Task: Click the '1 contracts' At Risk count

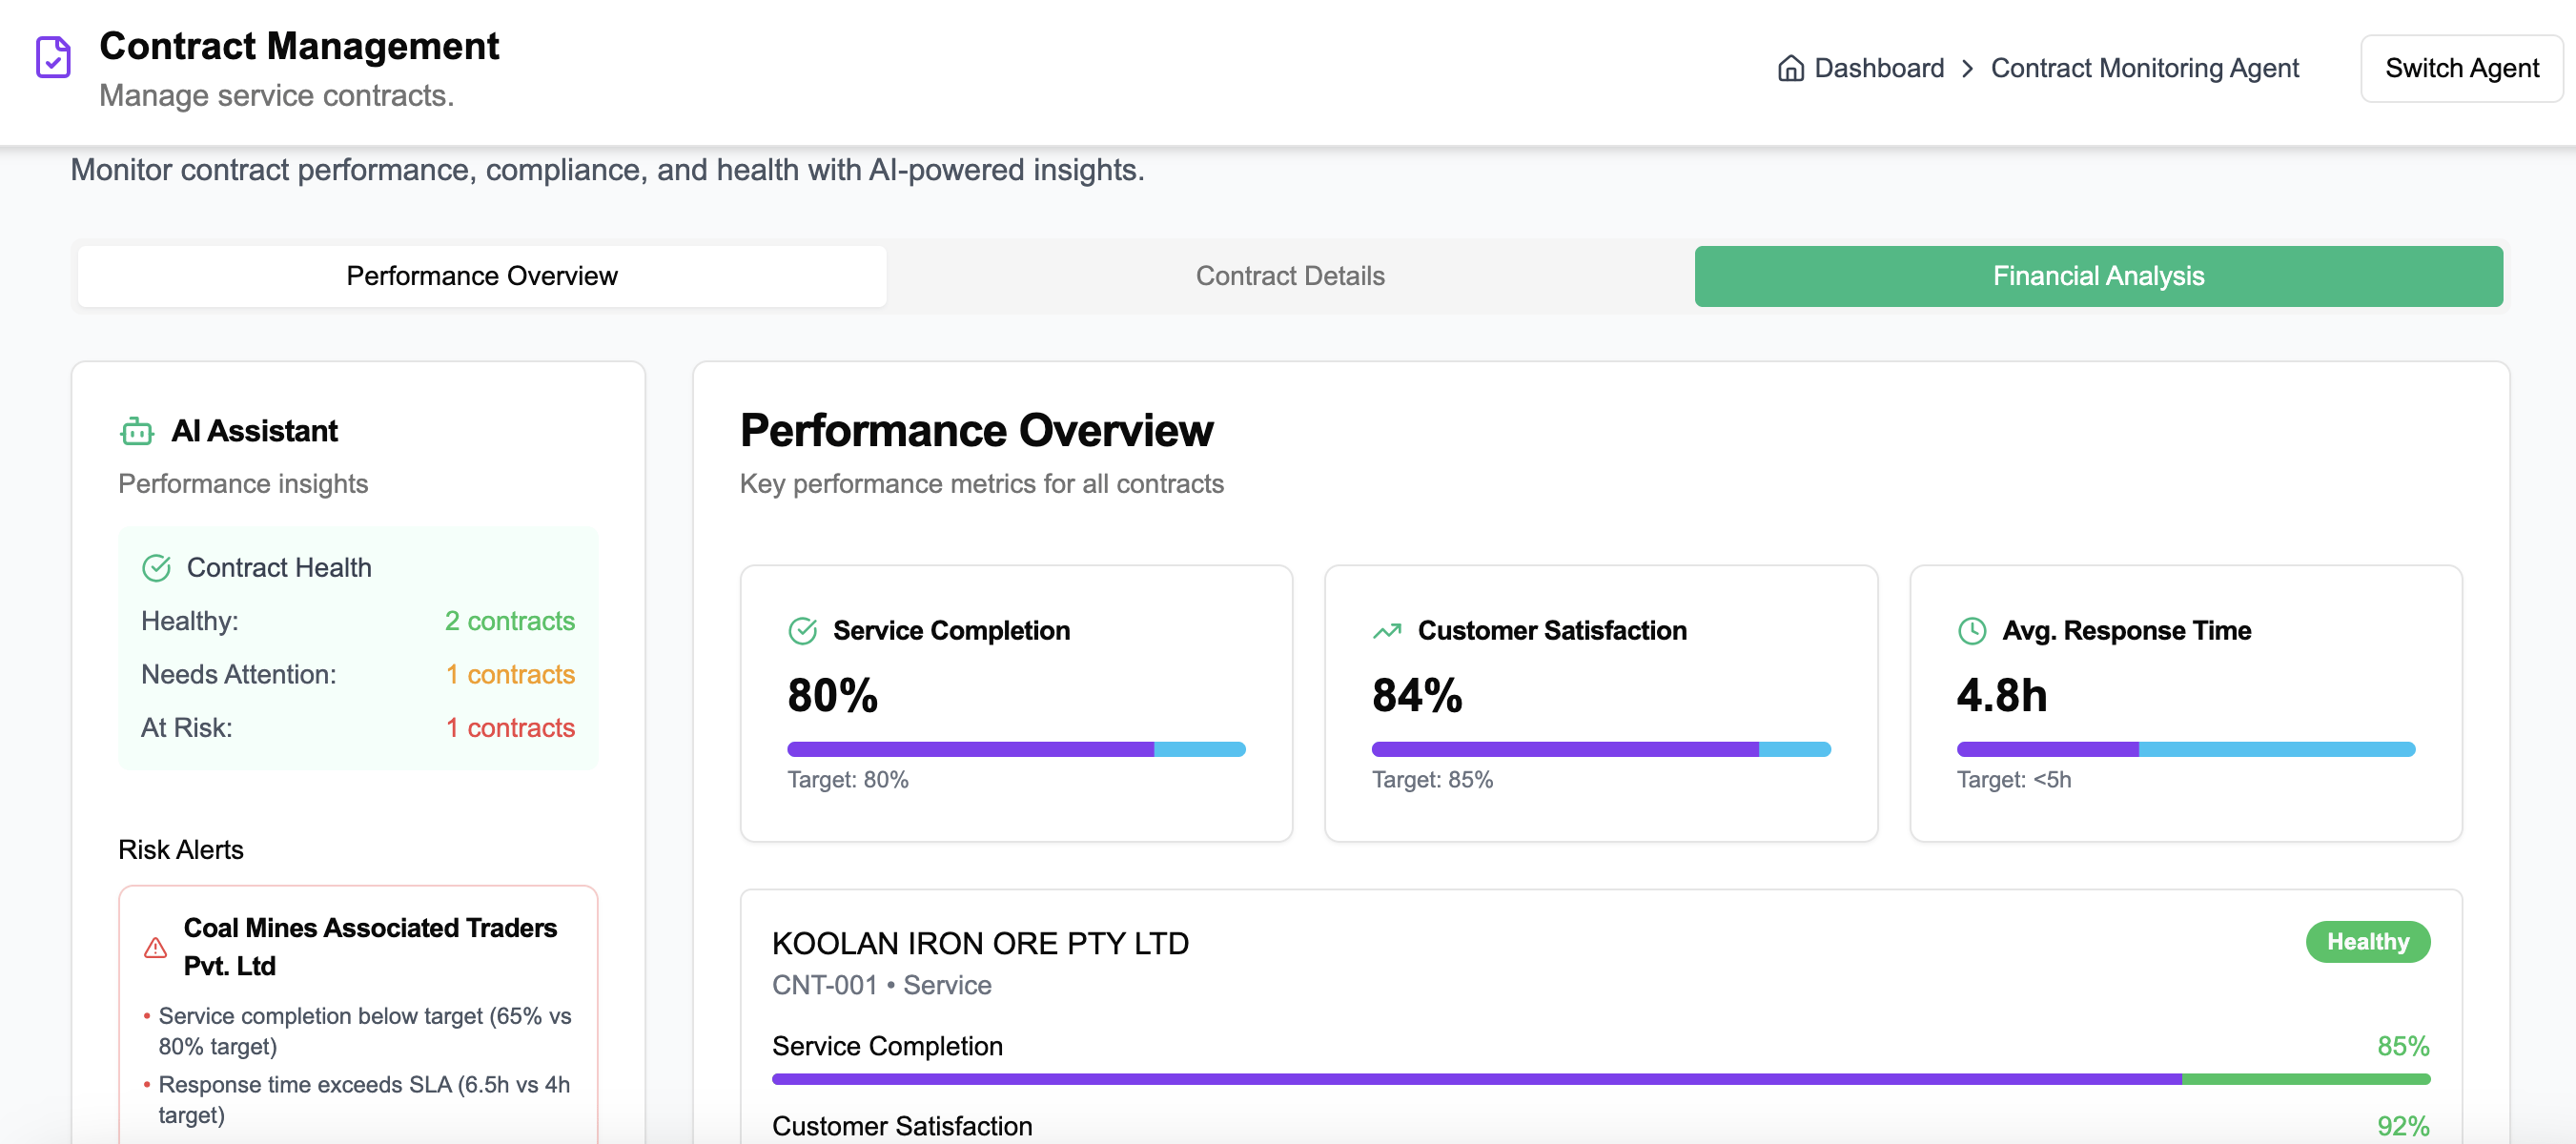Action: tap(509, 728)
